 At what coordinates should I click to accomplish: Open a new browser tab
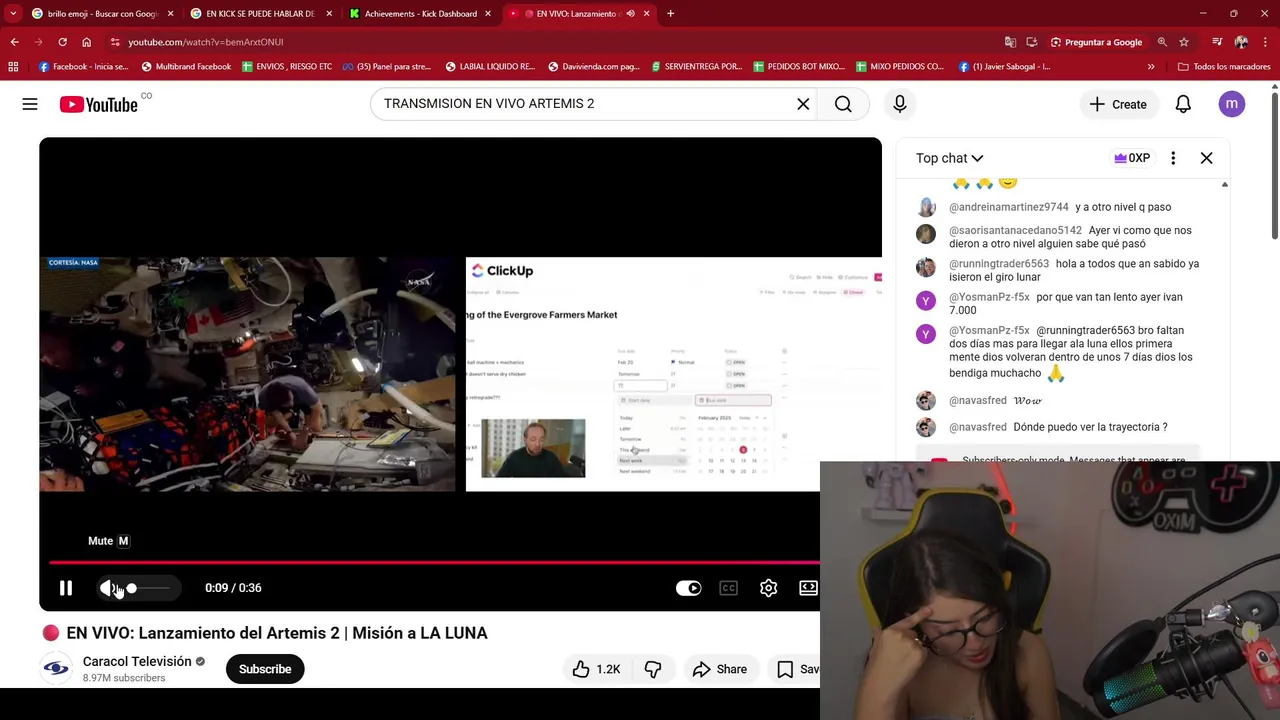tap(670, 14)
